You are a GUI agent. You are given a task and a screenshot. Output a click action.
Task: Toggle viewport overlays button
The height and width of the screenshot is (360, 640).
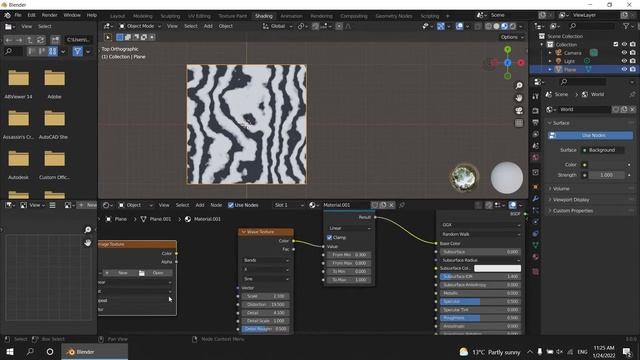(460, 26)
